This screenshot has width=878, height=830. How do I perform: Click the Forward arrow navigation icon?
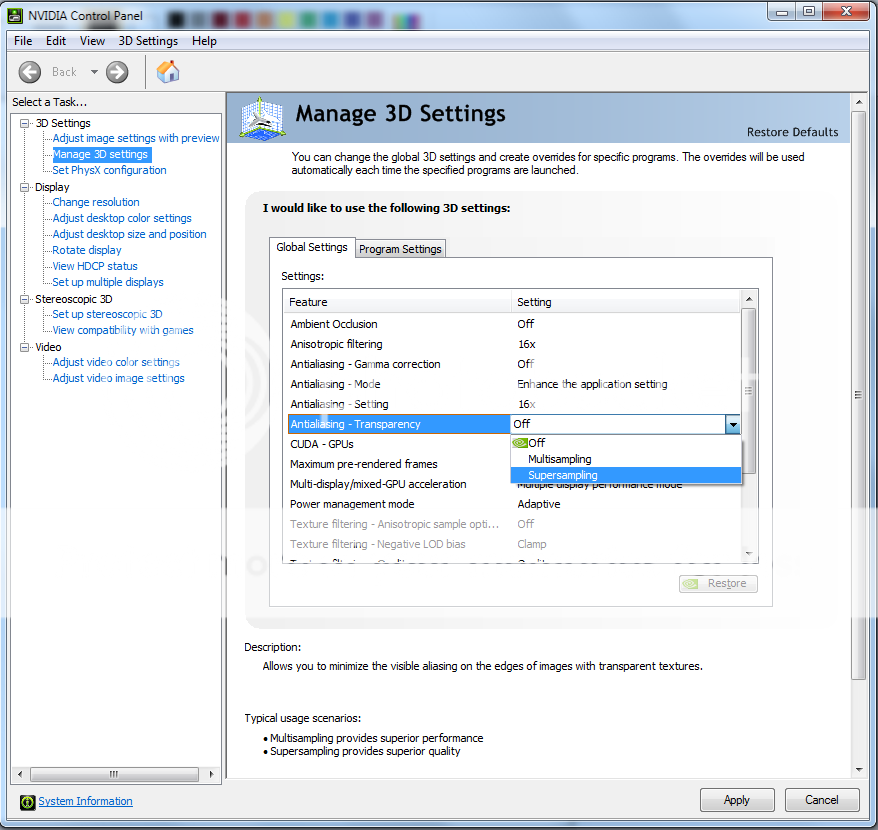(x=117, y=72)
